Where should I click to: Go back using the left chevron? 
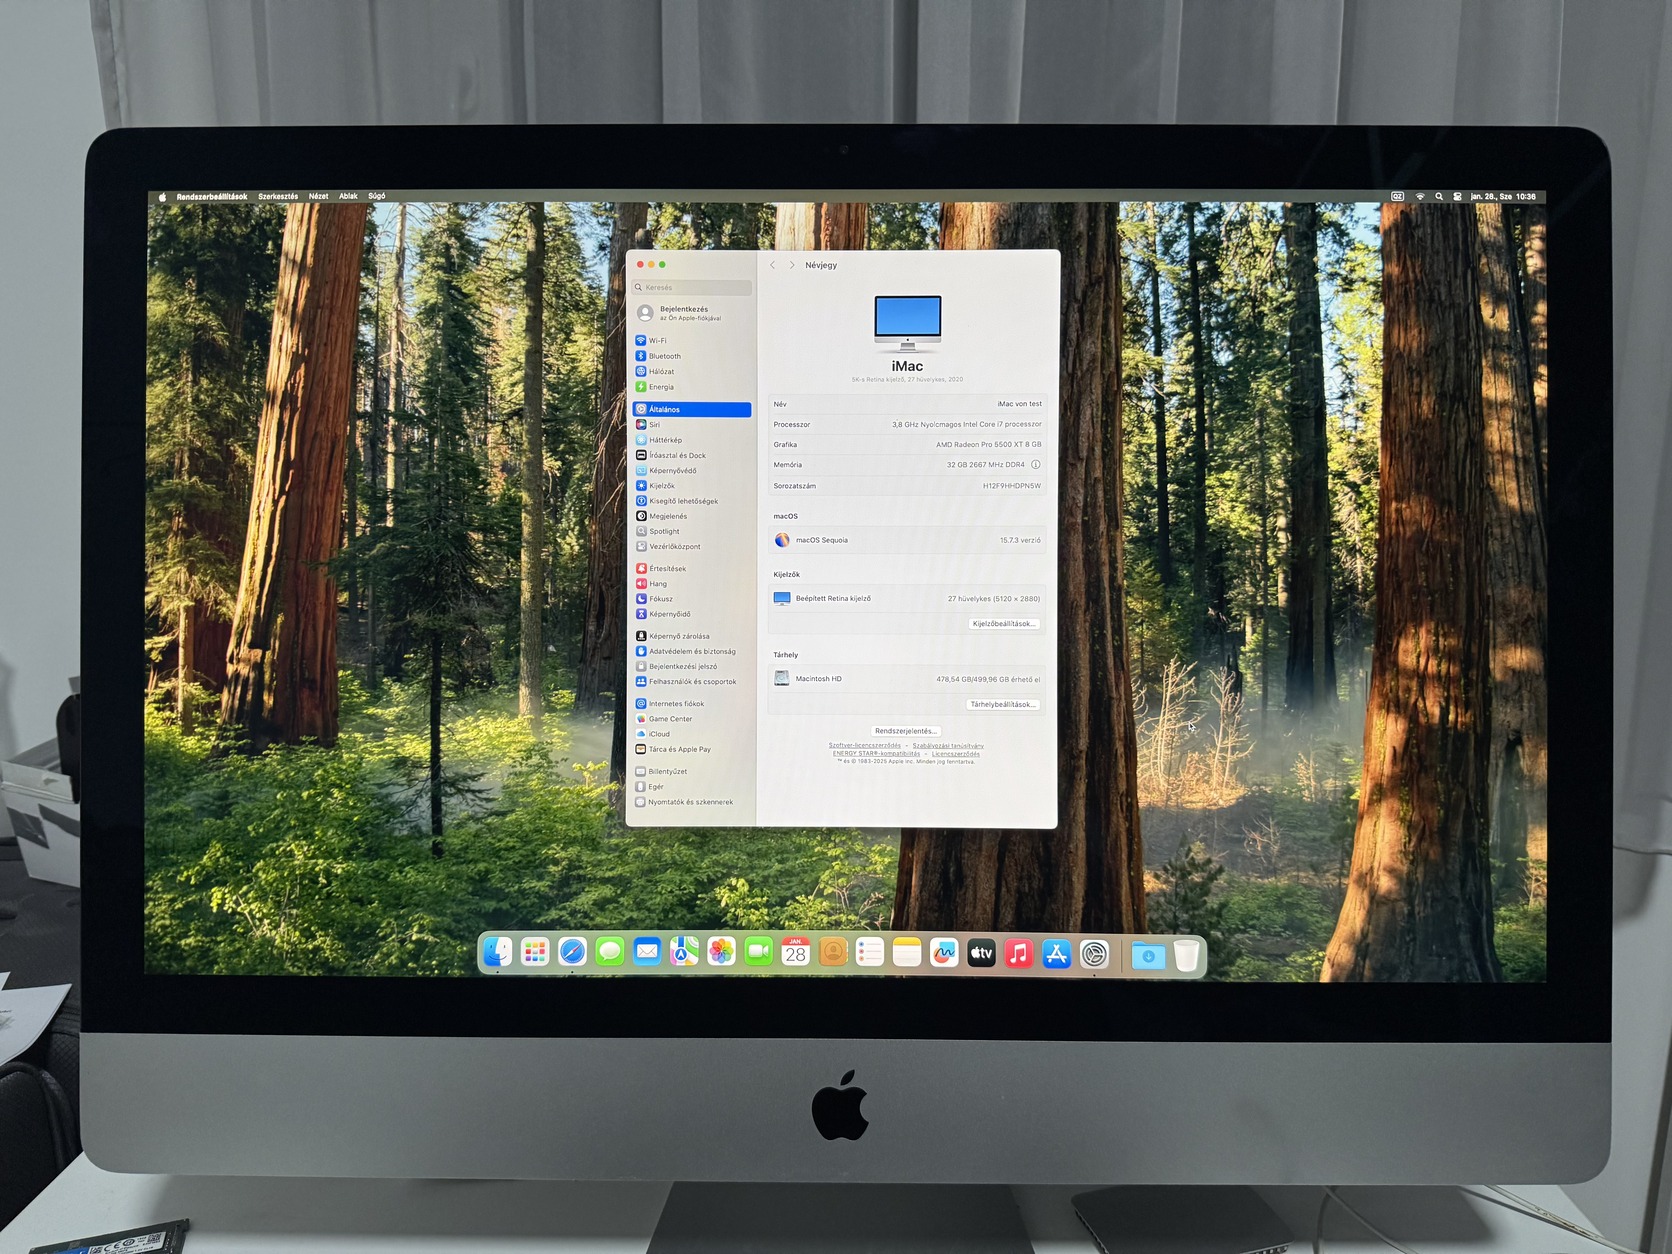pyautogui.click(x=773, y=265)
